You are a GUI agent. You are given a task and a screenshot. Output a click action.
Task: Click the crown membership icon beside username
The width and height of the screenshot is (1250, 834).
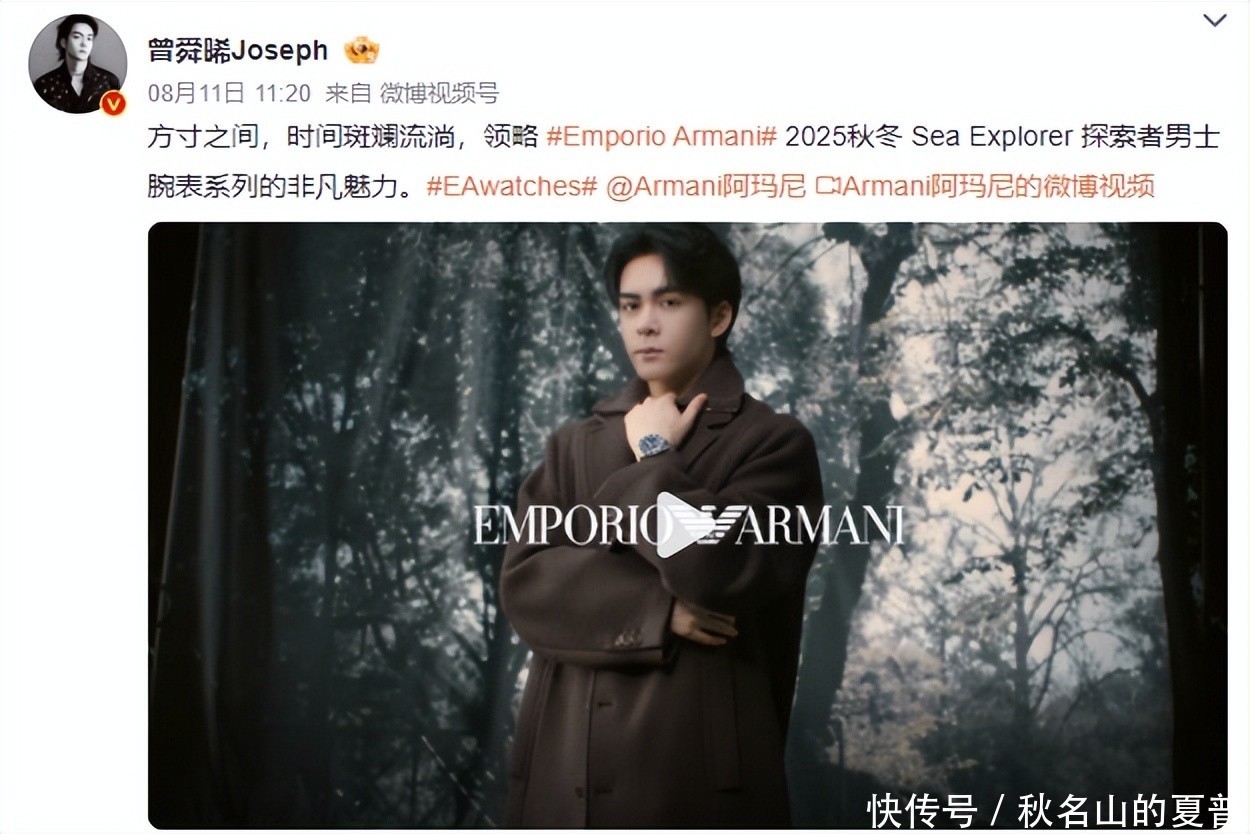click(361, 50)
